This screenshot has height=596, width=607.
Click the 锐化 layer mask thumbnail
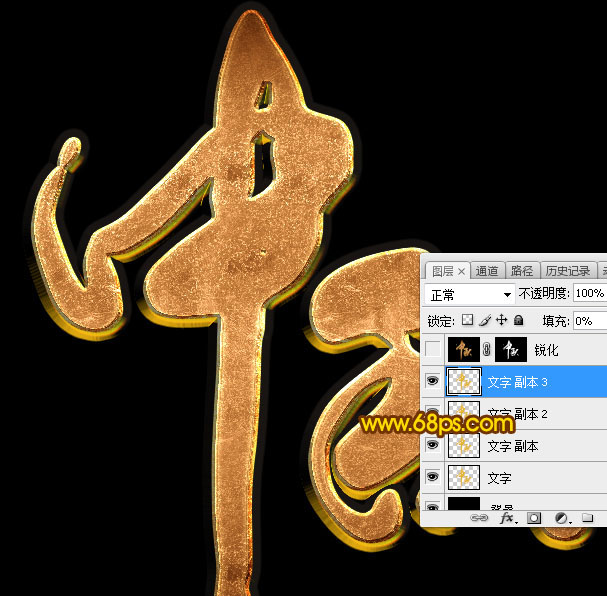511,349
